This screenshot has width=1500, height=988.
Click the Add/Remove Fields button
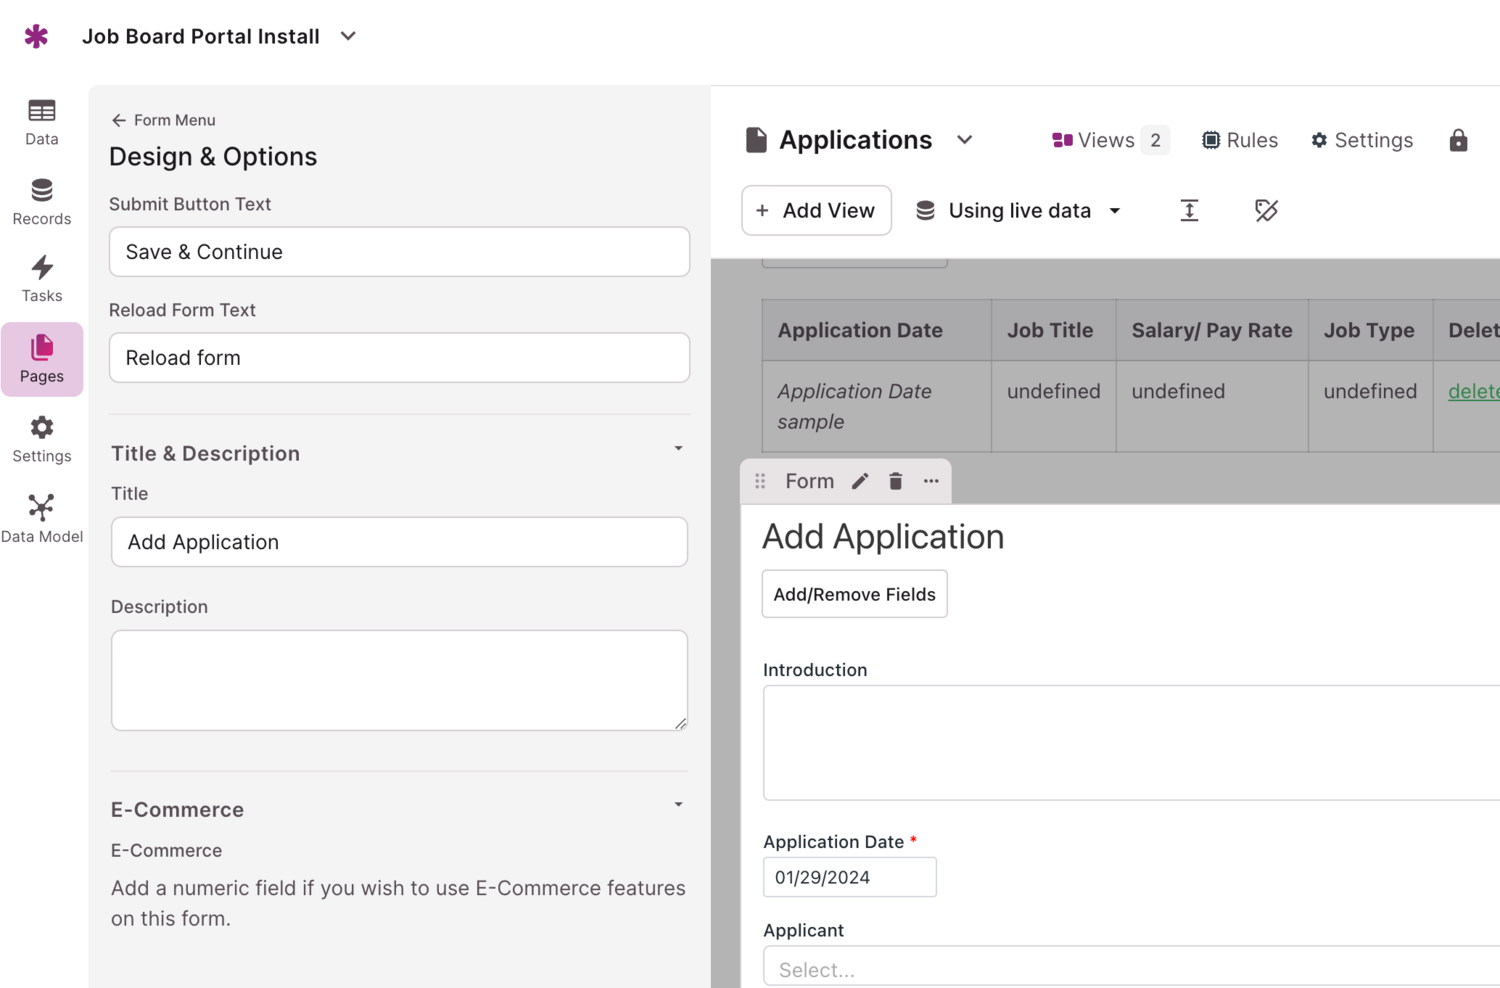pyautogui.click(x=854, y=594)
